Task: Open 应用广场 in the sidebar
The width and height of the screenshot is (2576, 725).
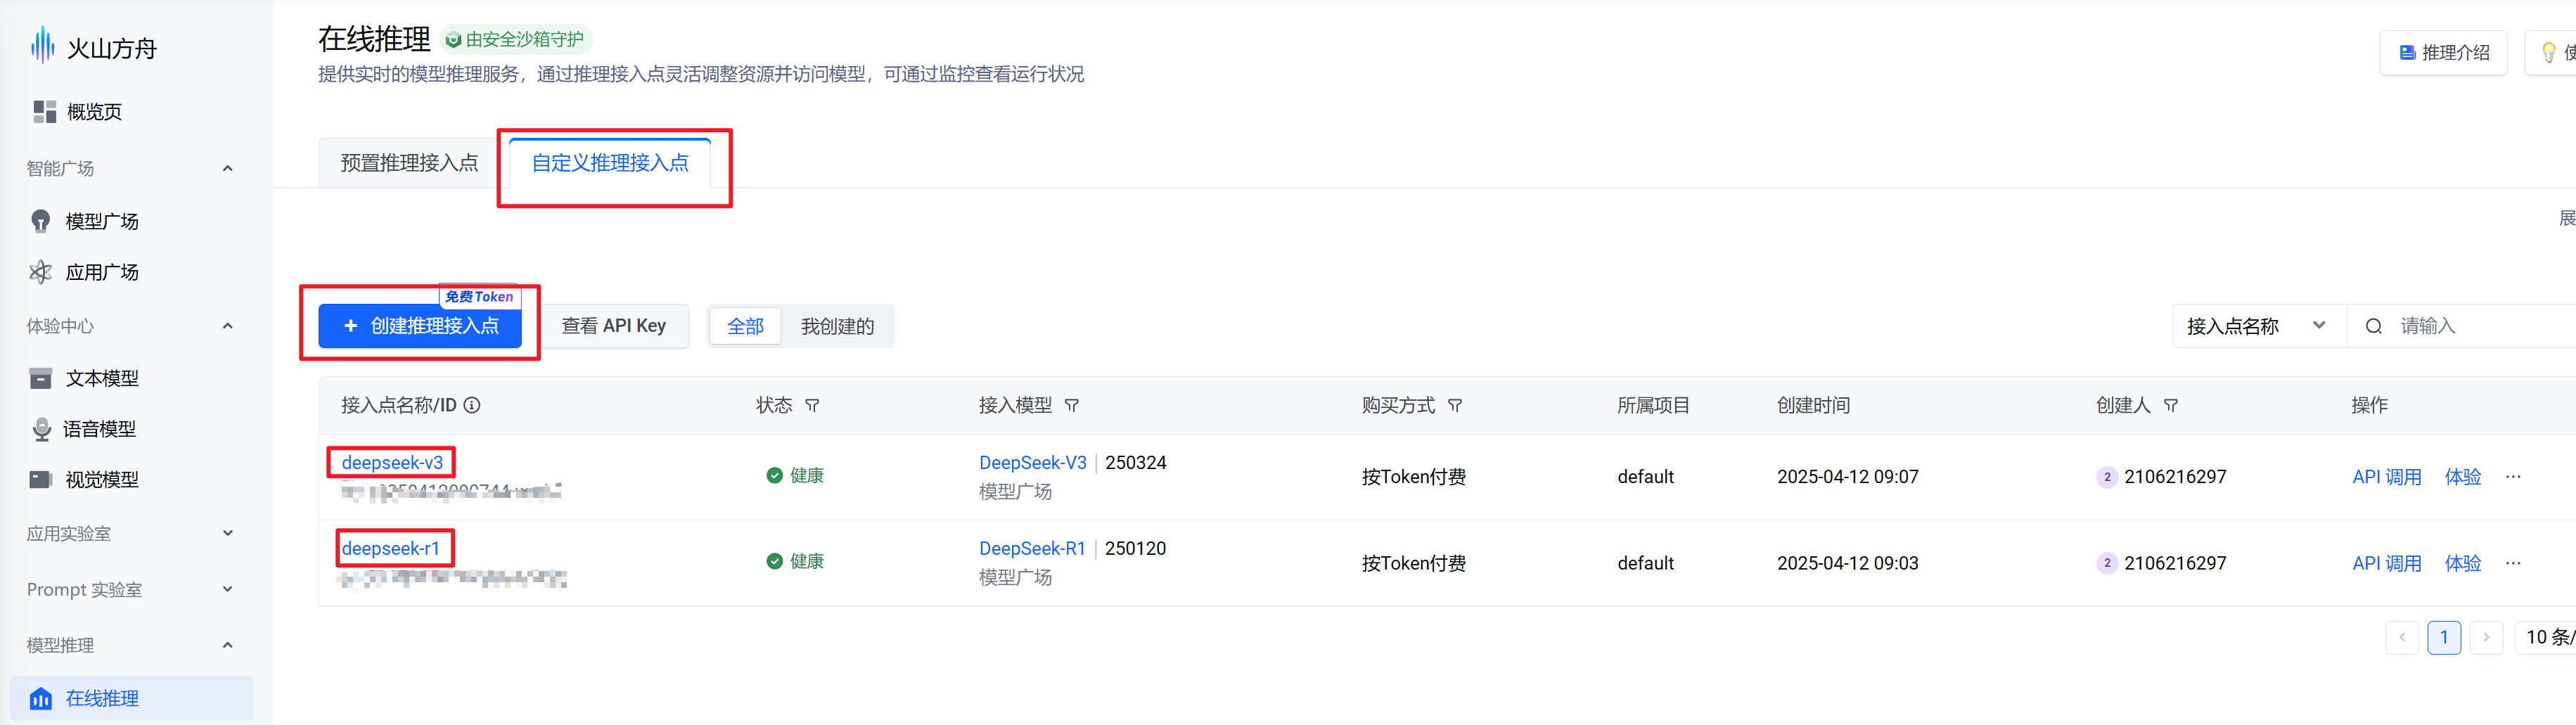Action: [102, 272]
